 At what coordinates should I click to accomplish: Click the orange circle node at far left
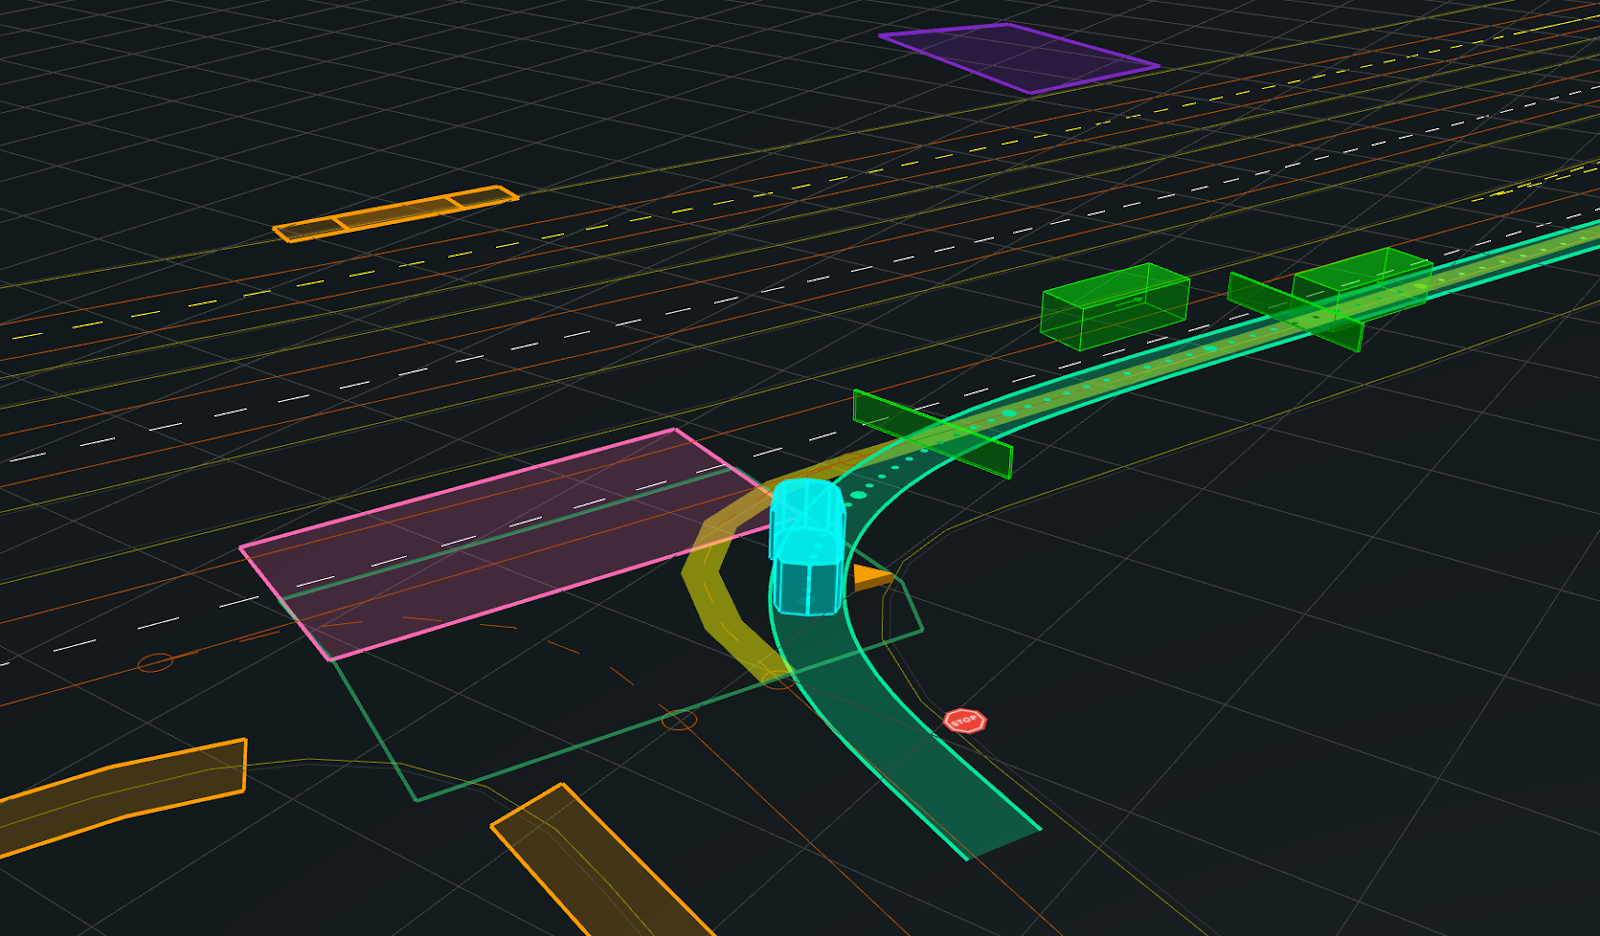coord(155,662)
